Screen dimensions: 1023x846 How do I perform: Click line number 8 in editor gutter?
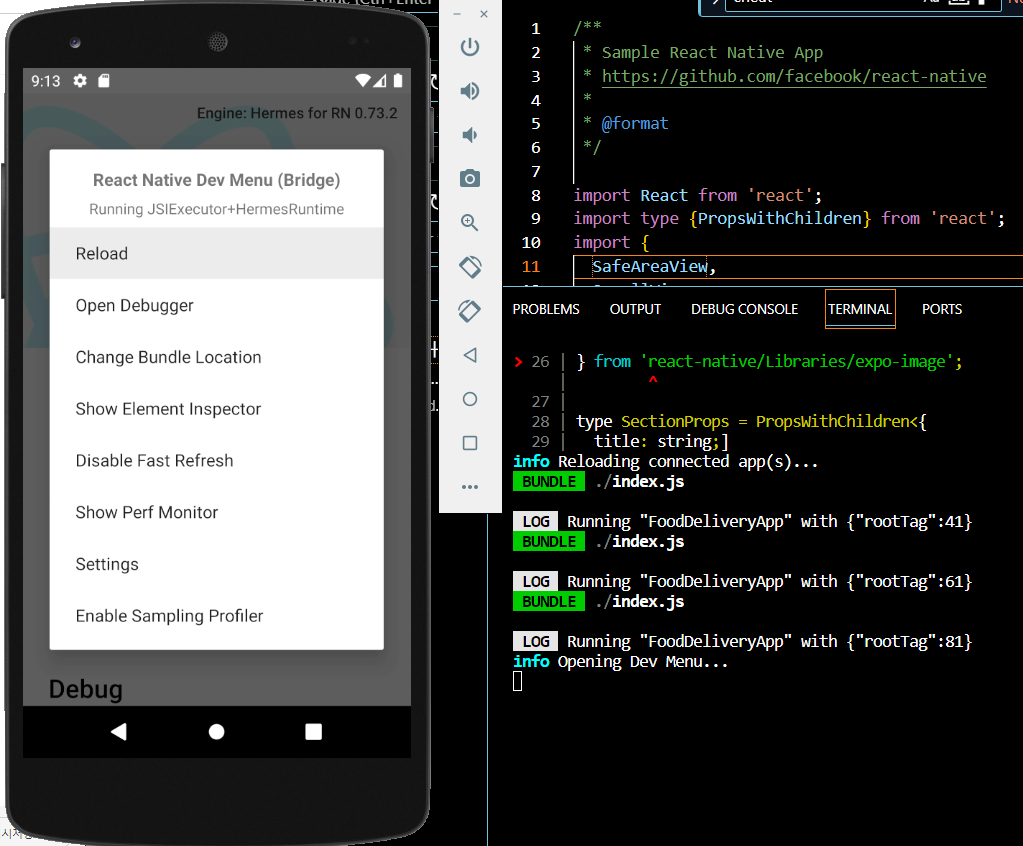tap(536, 195)
